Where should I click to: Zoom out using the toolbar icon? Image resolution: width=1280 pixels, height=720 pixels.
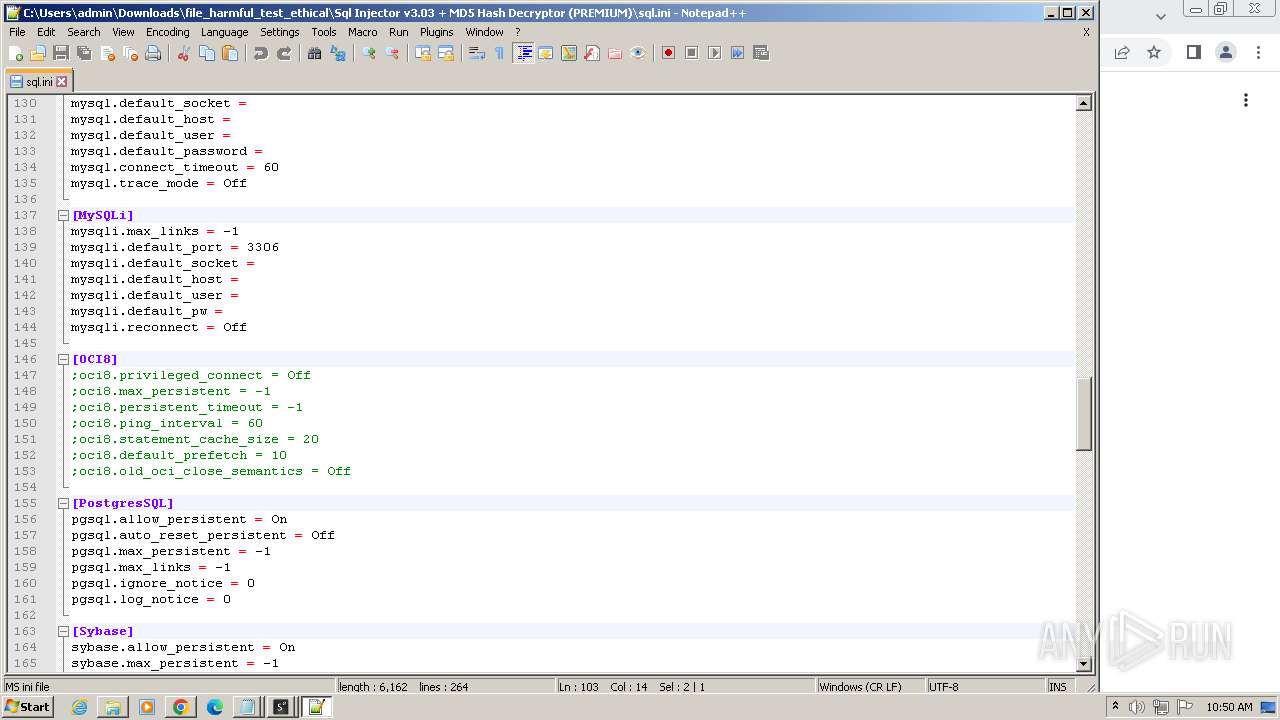392,53
